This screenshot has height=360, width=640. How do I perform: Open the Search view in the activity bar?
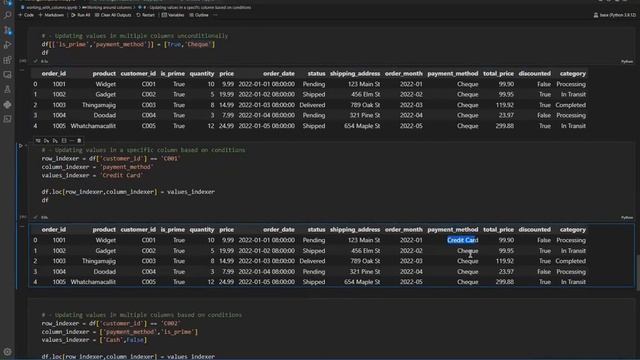click(x=7, y=16)
